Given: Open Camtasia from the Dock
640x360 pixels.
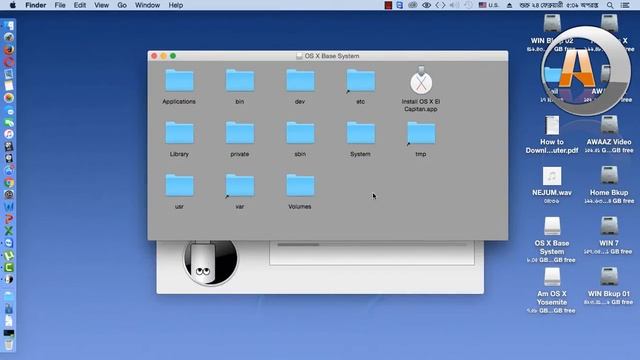Looking at the screenshot, I should [9, 267].
